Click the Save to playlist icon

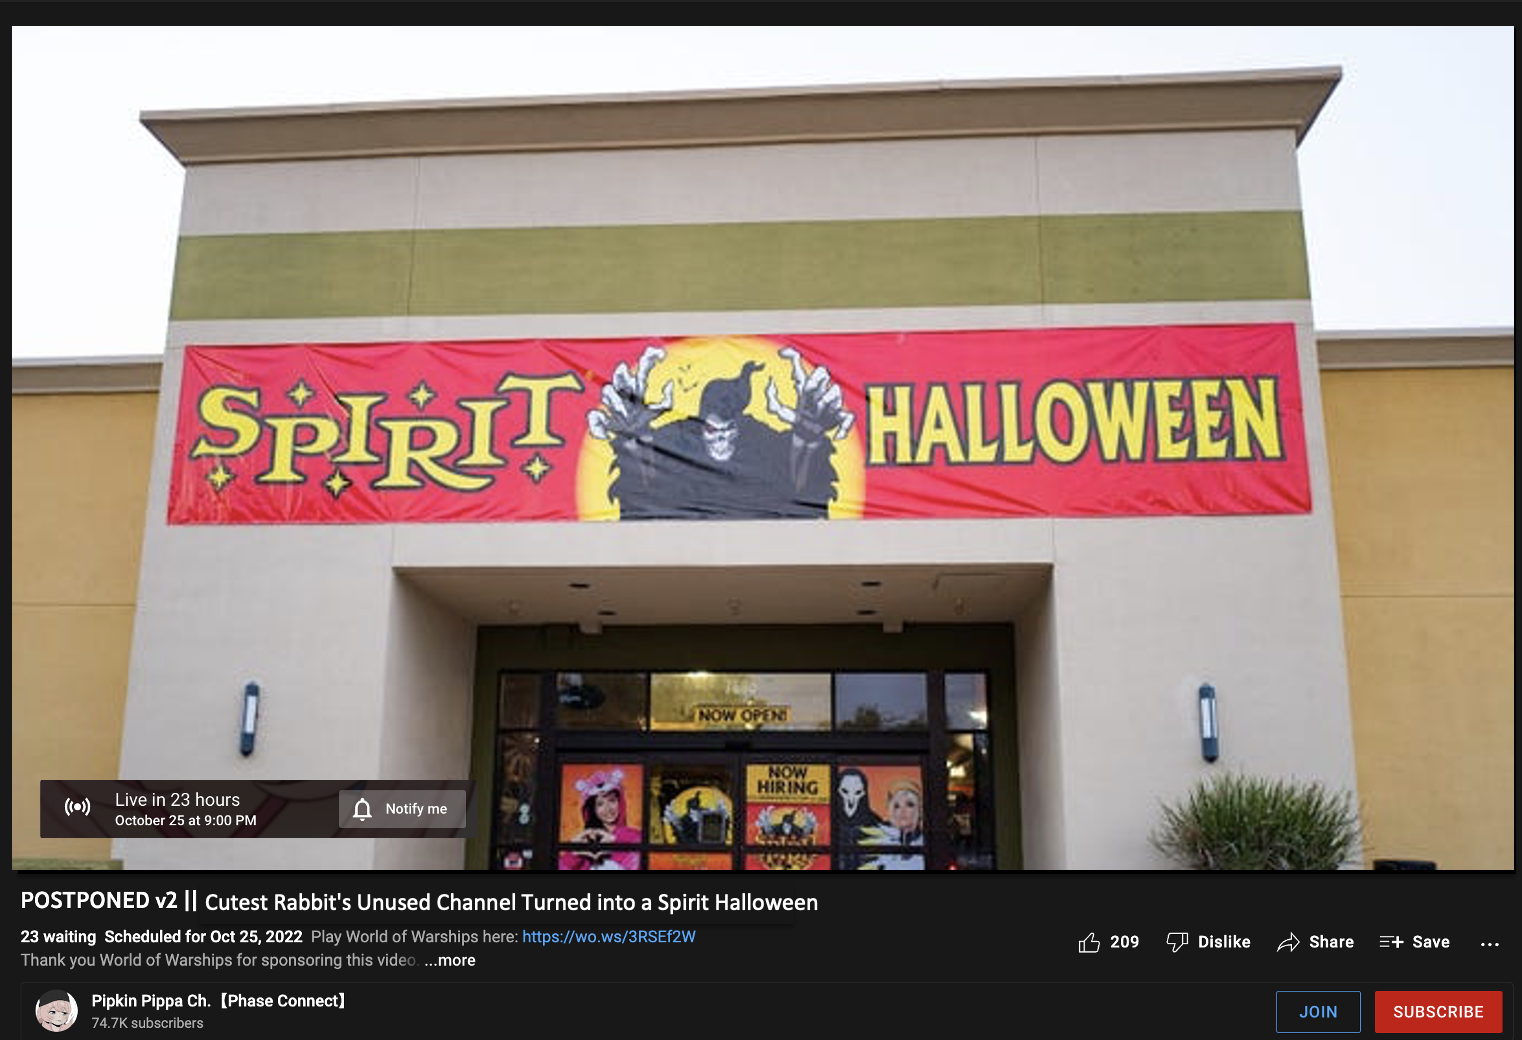coord(1391,942)
